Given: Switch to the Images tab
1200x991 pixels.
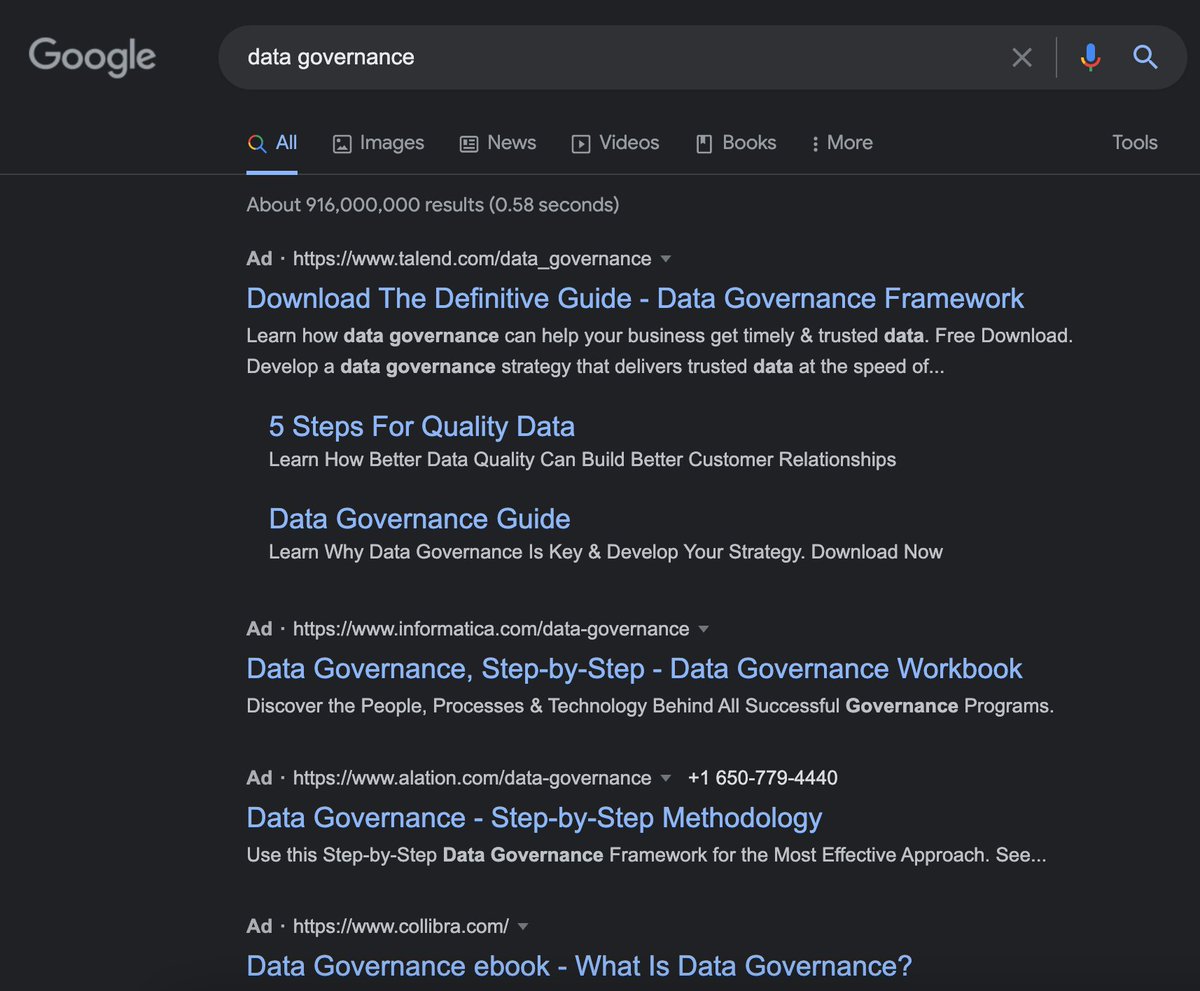Looking at the screenshot, I should pyautogui.click(x=378, y=143).
